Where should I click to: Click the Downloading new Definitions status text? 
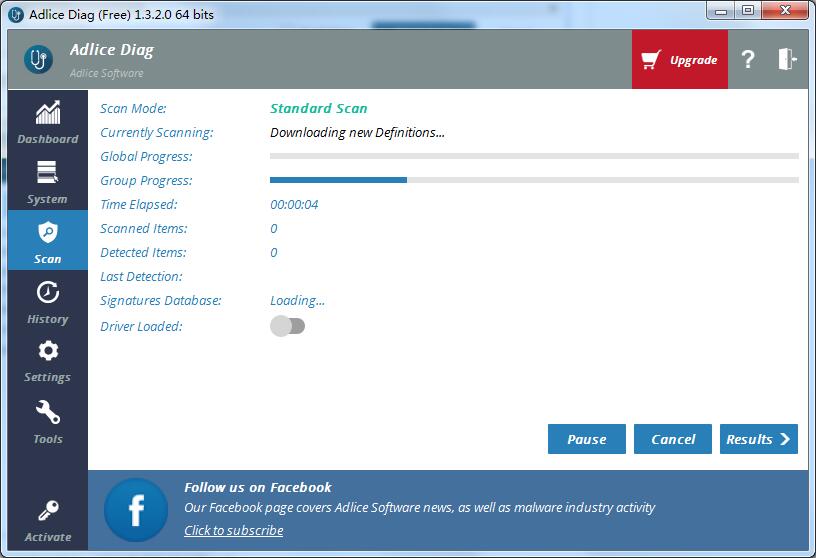pos(357,133)
